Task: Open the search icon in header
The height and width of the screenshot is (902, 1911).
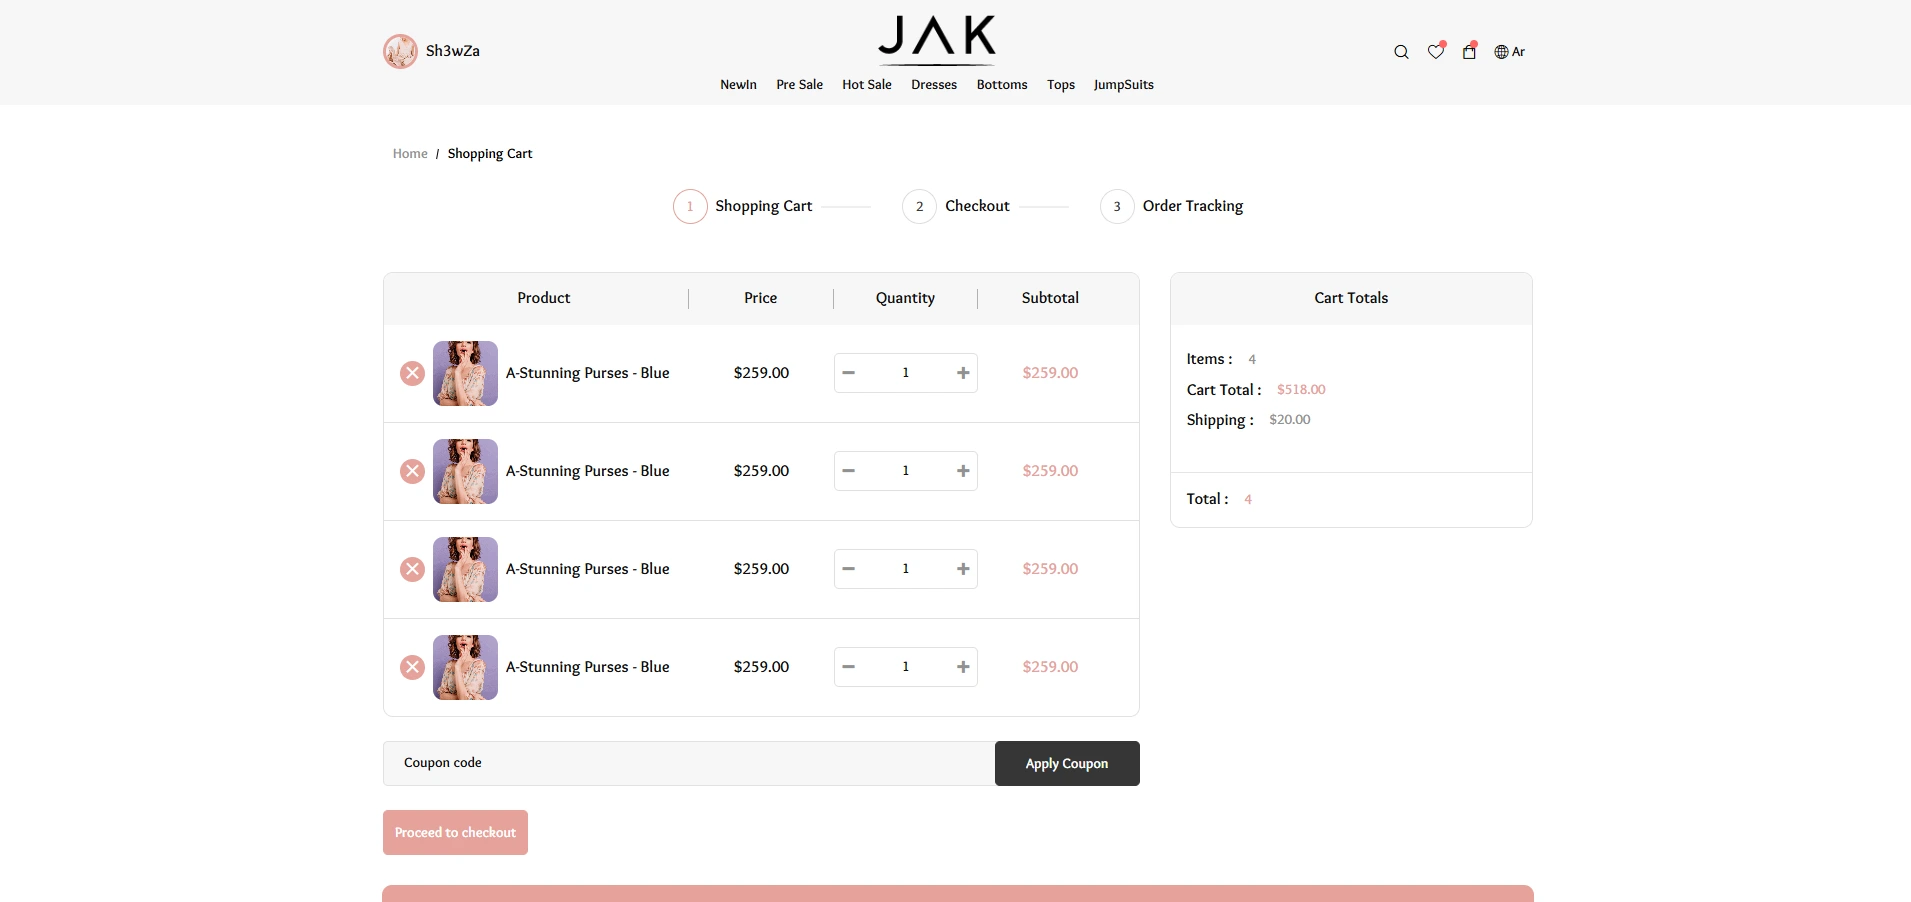Action: click(x=1401, y=52)
